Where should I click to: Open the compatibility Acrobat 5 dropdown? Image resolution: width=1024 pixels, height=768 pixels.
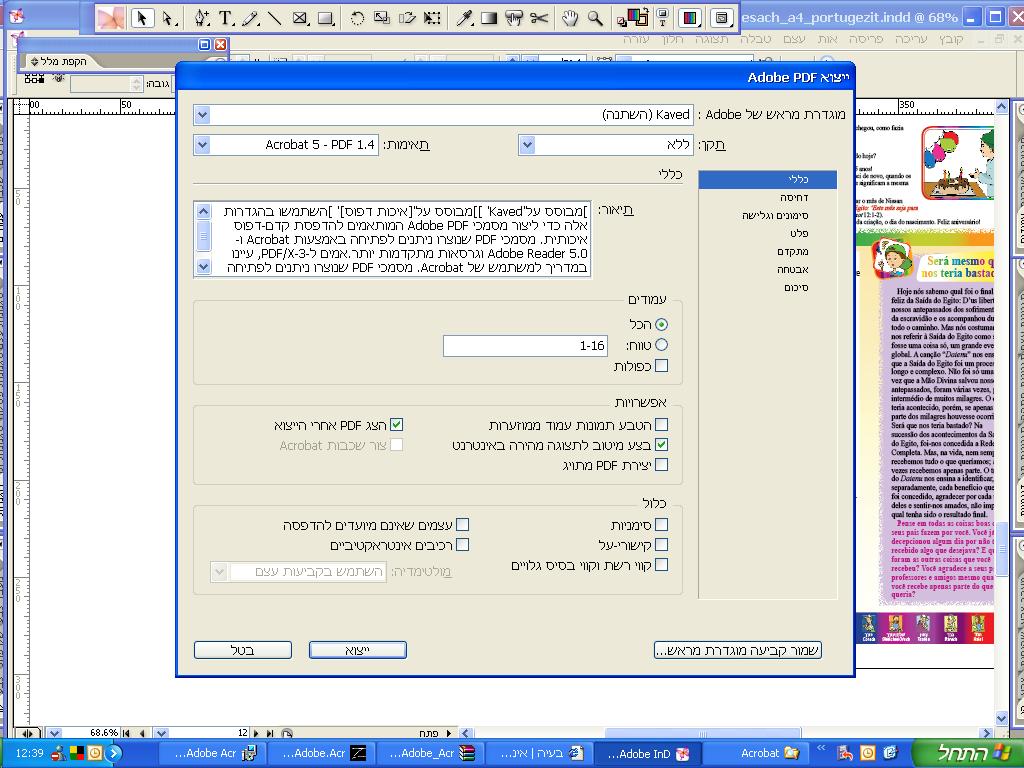[202, 145]
